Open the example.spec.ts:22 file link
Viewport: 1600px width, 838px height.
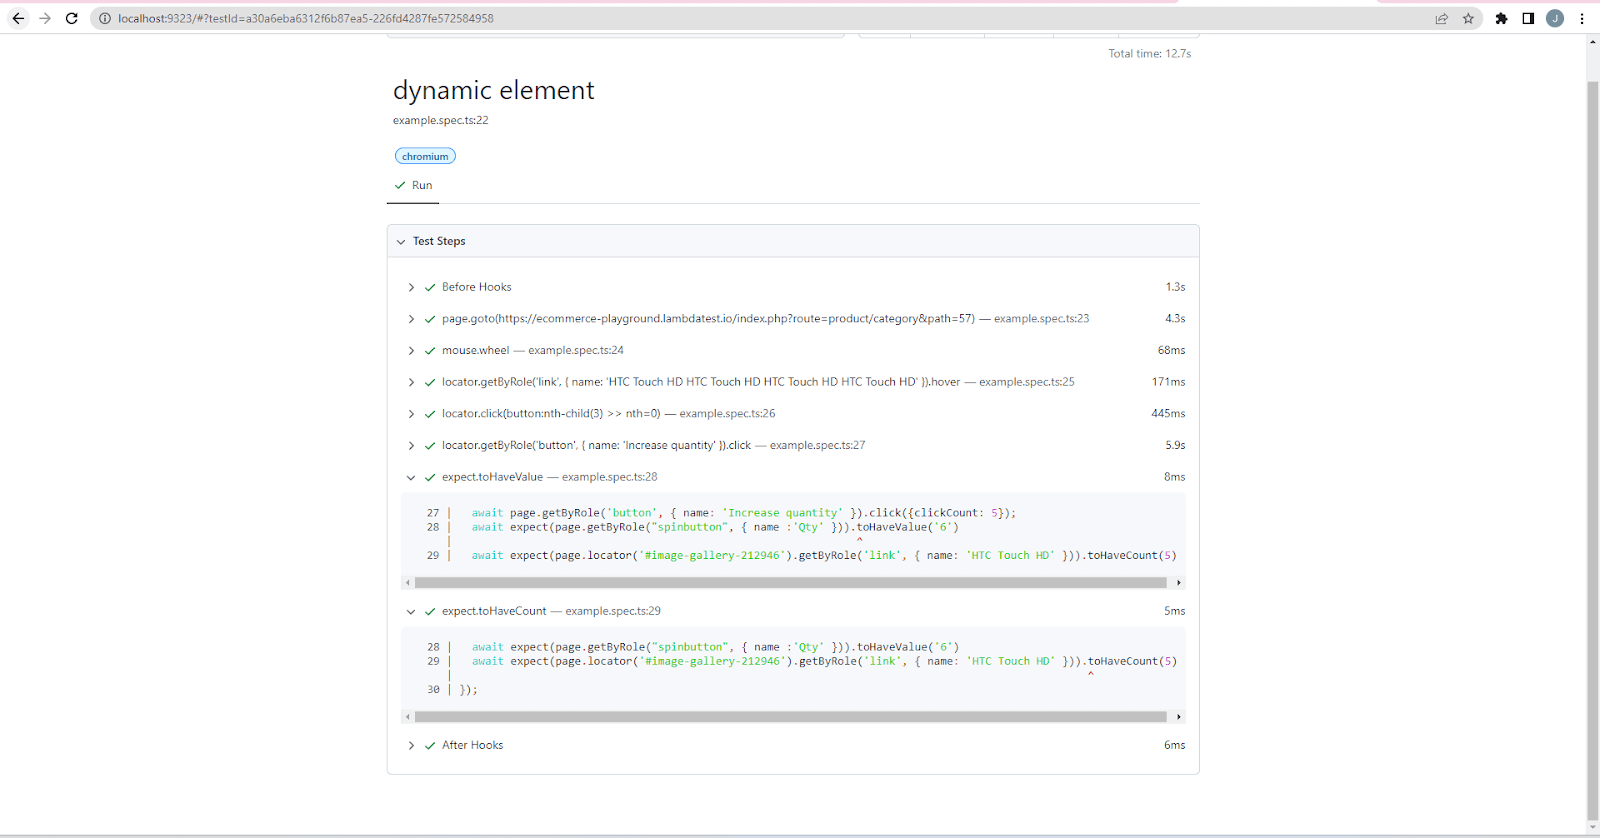pos(441,120)
